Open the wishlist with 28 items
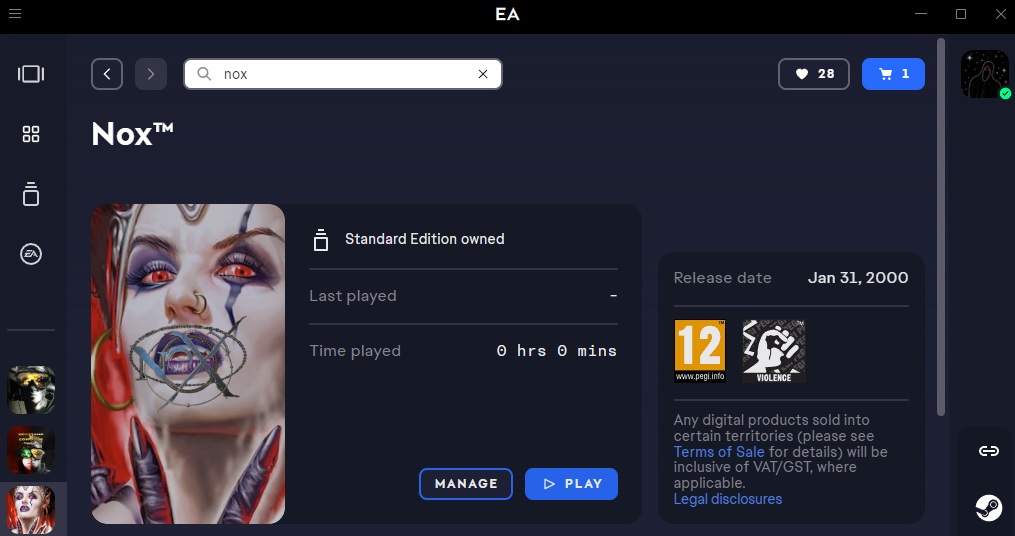Image resolution: width=1015 pixels, height=536 pixels. click(x=814, y=74)
